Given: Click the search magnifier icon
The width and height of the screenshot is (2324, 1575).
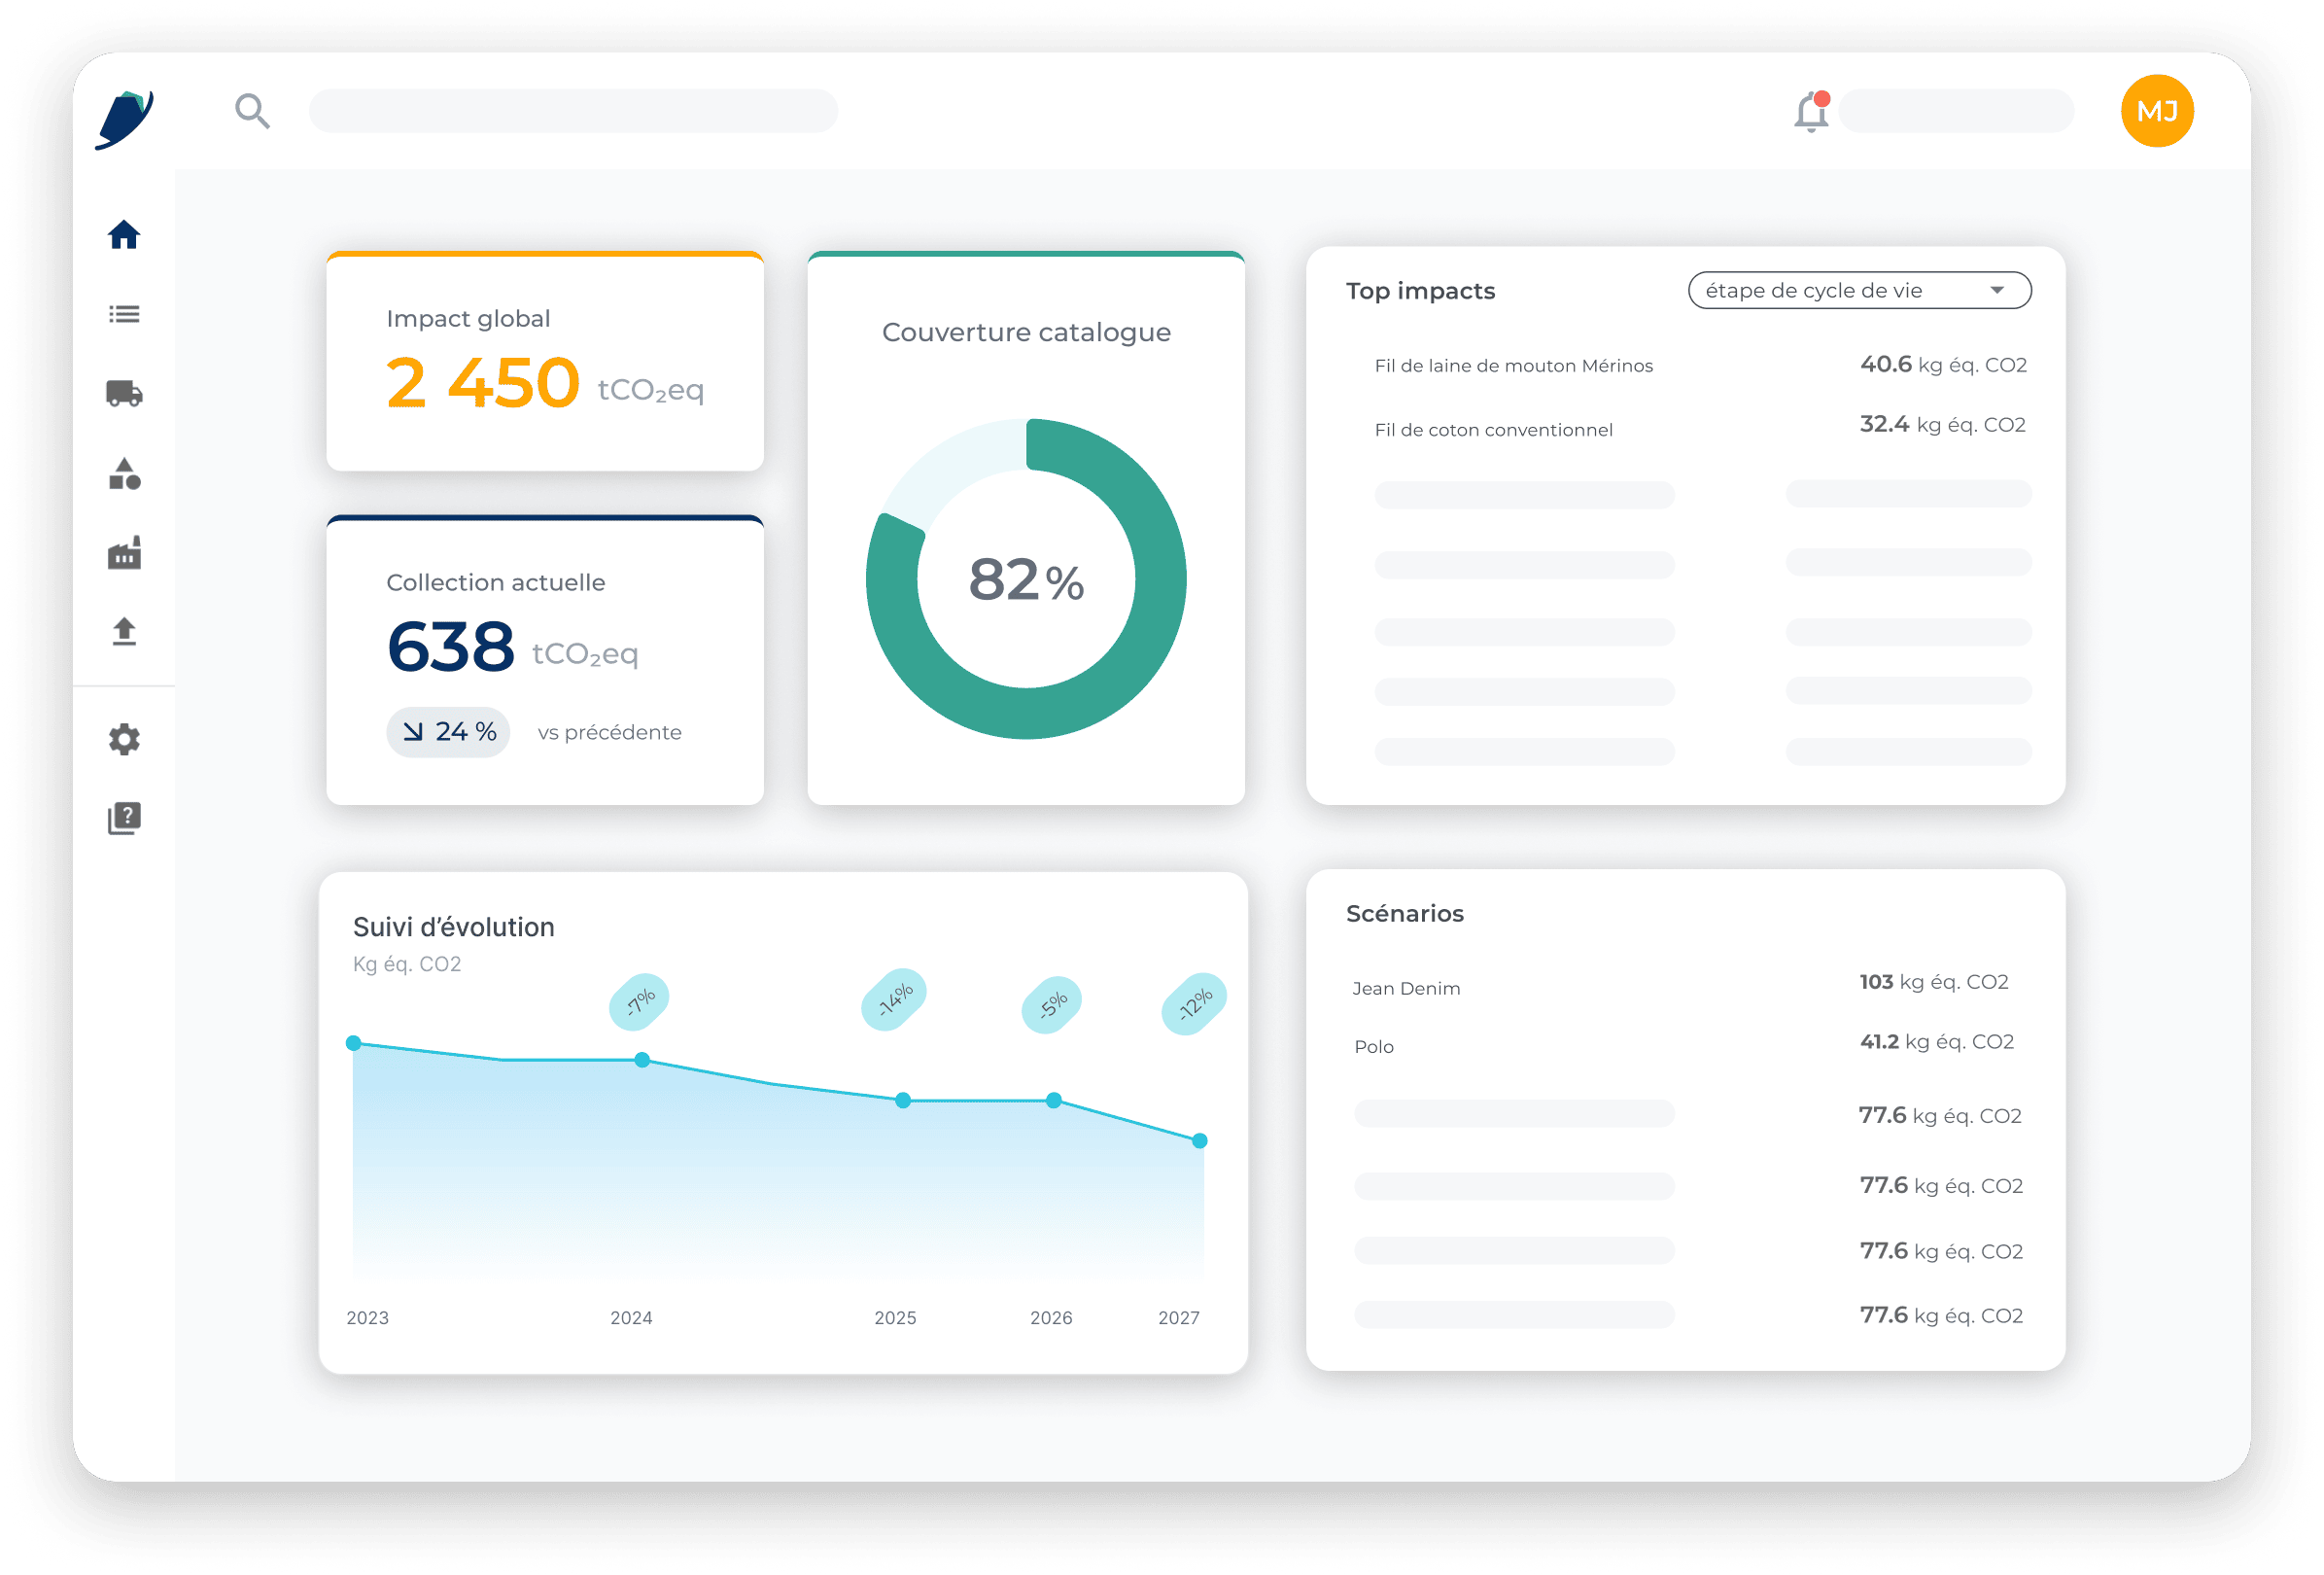Looking at the screenshot, I should pyautogui.click(x=252, y=111).
